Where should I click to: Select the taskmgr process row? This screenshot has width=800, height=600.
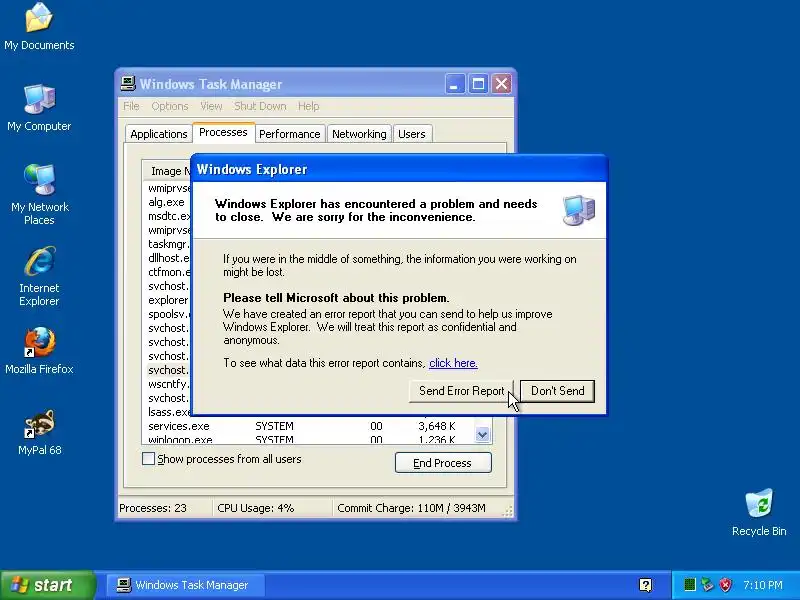pos(167,244)
